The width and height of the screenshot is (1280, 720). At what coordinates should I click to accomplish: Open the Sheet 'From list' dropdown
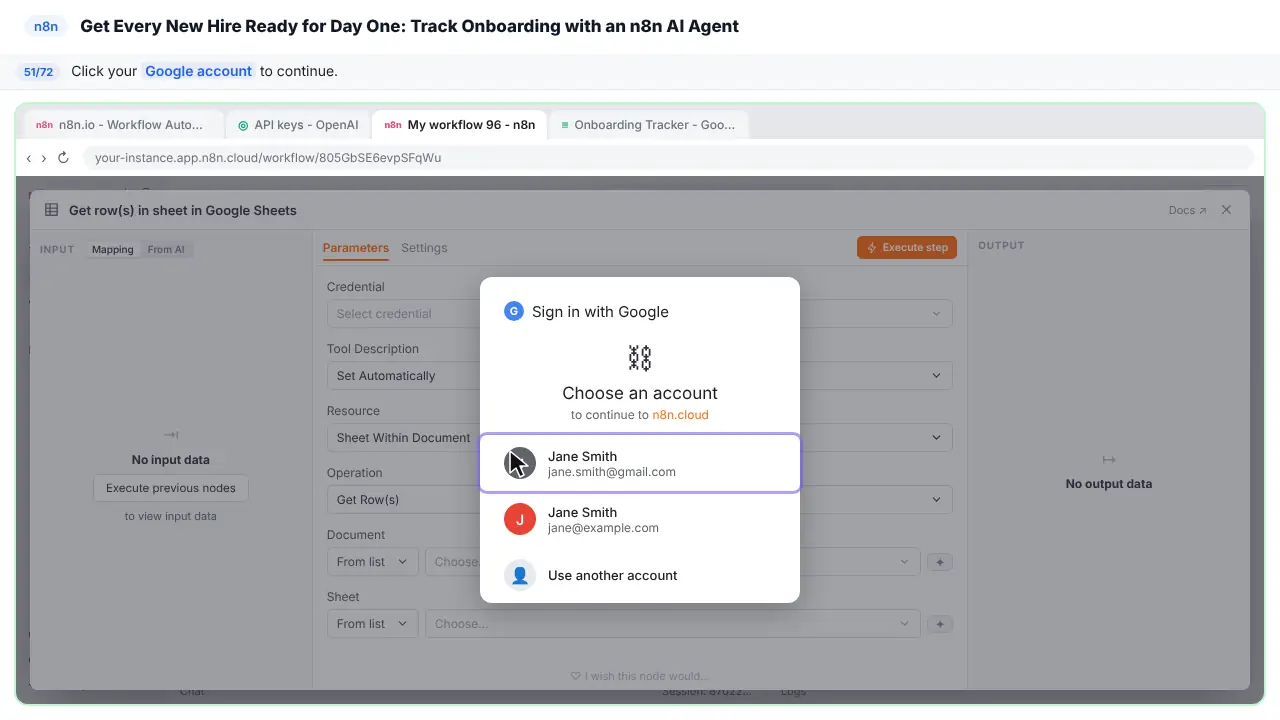[372, 624]
